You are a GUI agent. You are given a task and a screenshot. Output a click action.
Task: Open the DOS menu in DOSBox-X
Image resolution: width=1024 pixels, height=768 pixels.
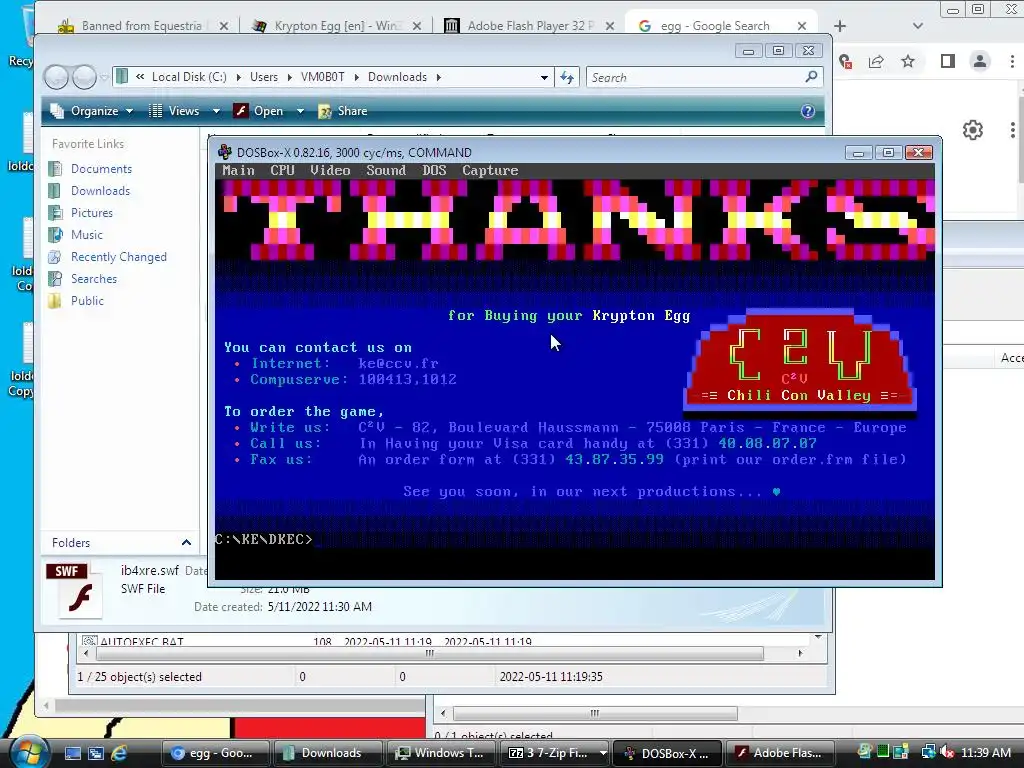[x=434, y=170]
